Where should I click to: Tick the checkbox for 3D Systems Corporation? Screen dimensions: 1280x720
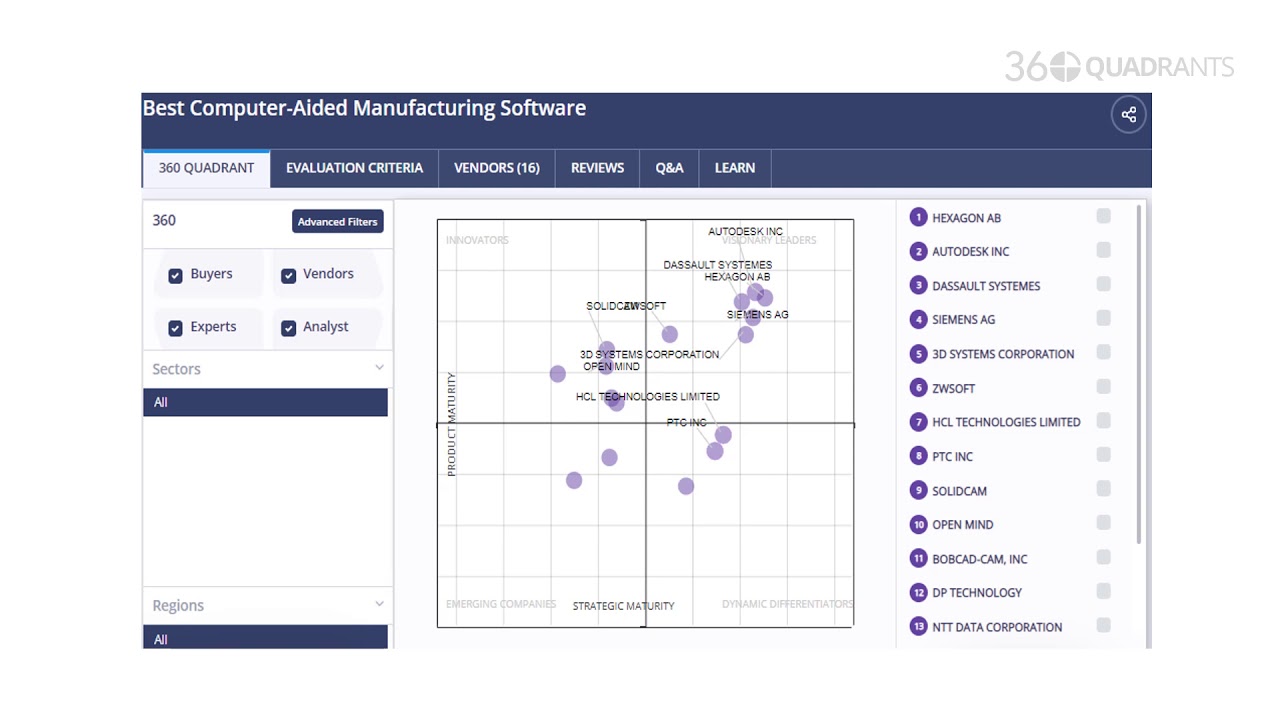(x=1103, y=352)
